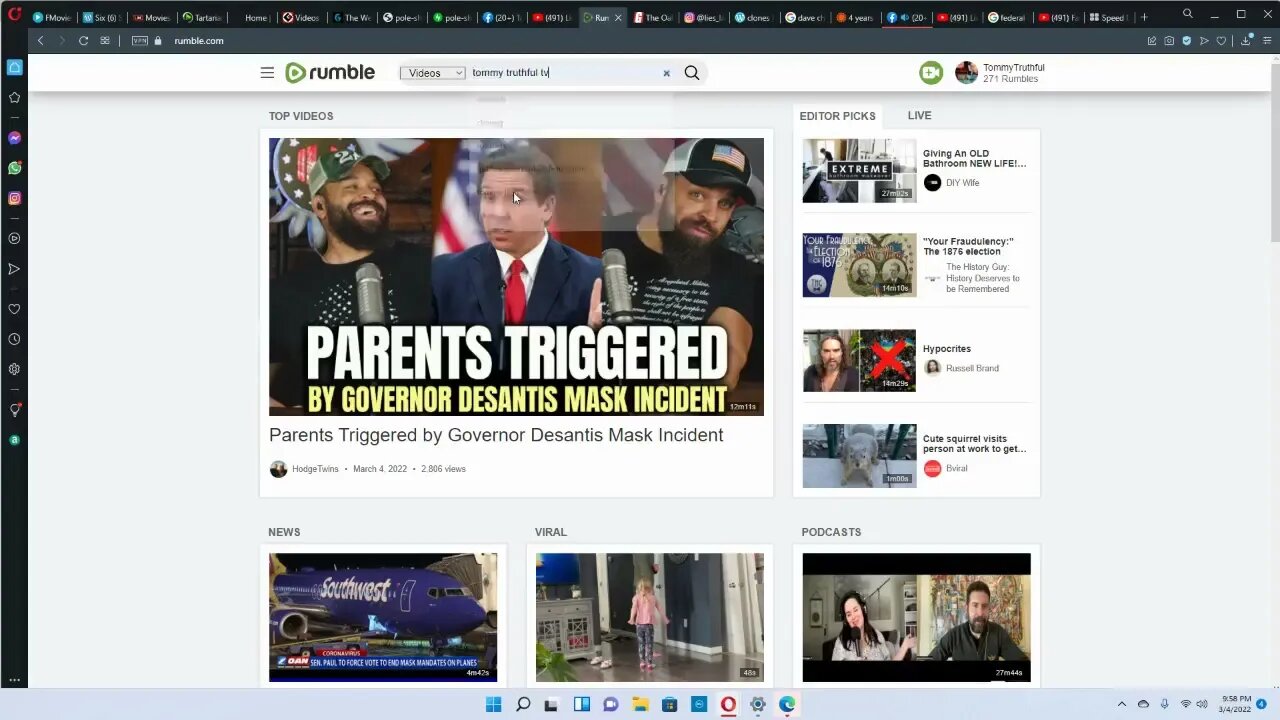1280x720 pixels.
Task: Open the Bviral channel link
Action: coord(957,468)
